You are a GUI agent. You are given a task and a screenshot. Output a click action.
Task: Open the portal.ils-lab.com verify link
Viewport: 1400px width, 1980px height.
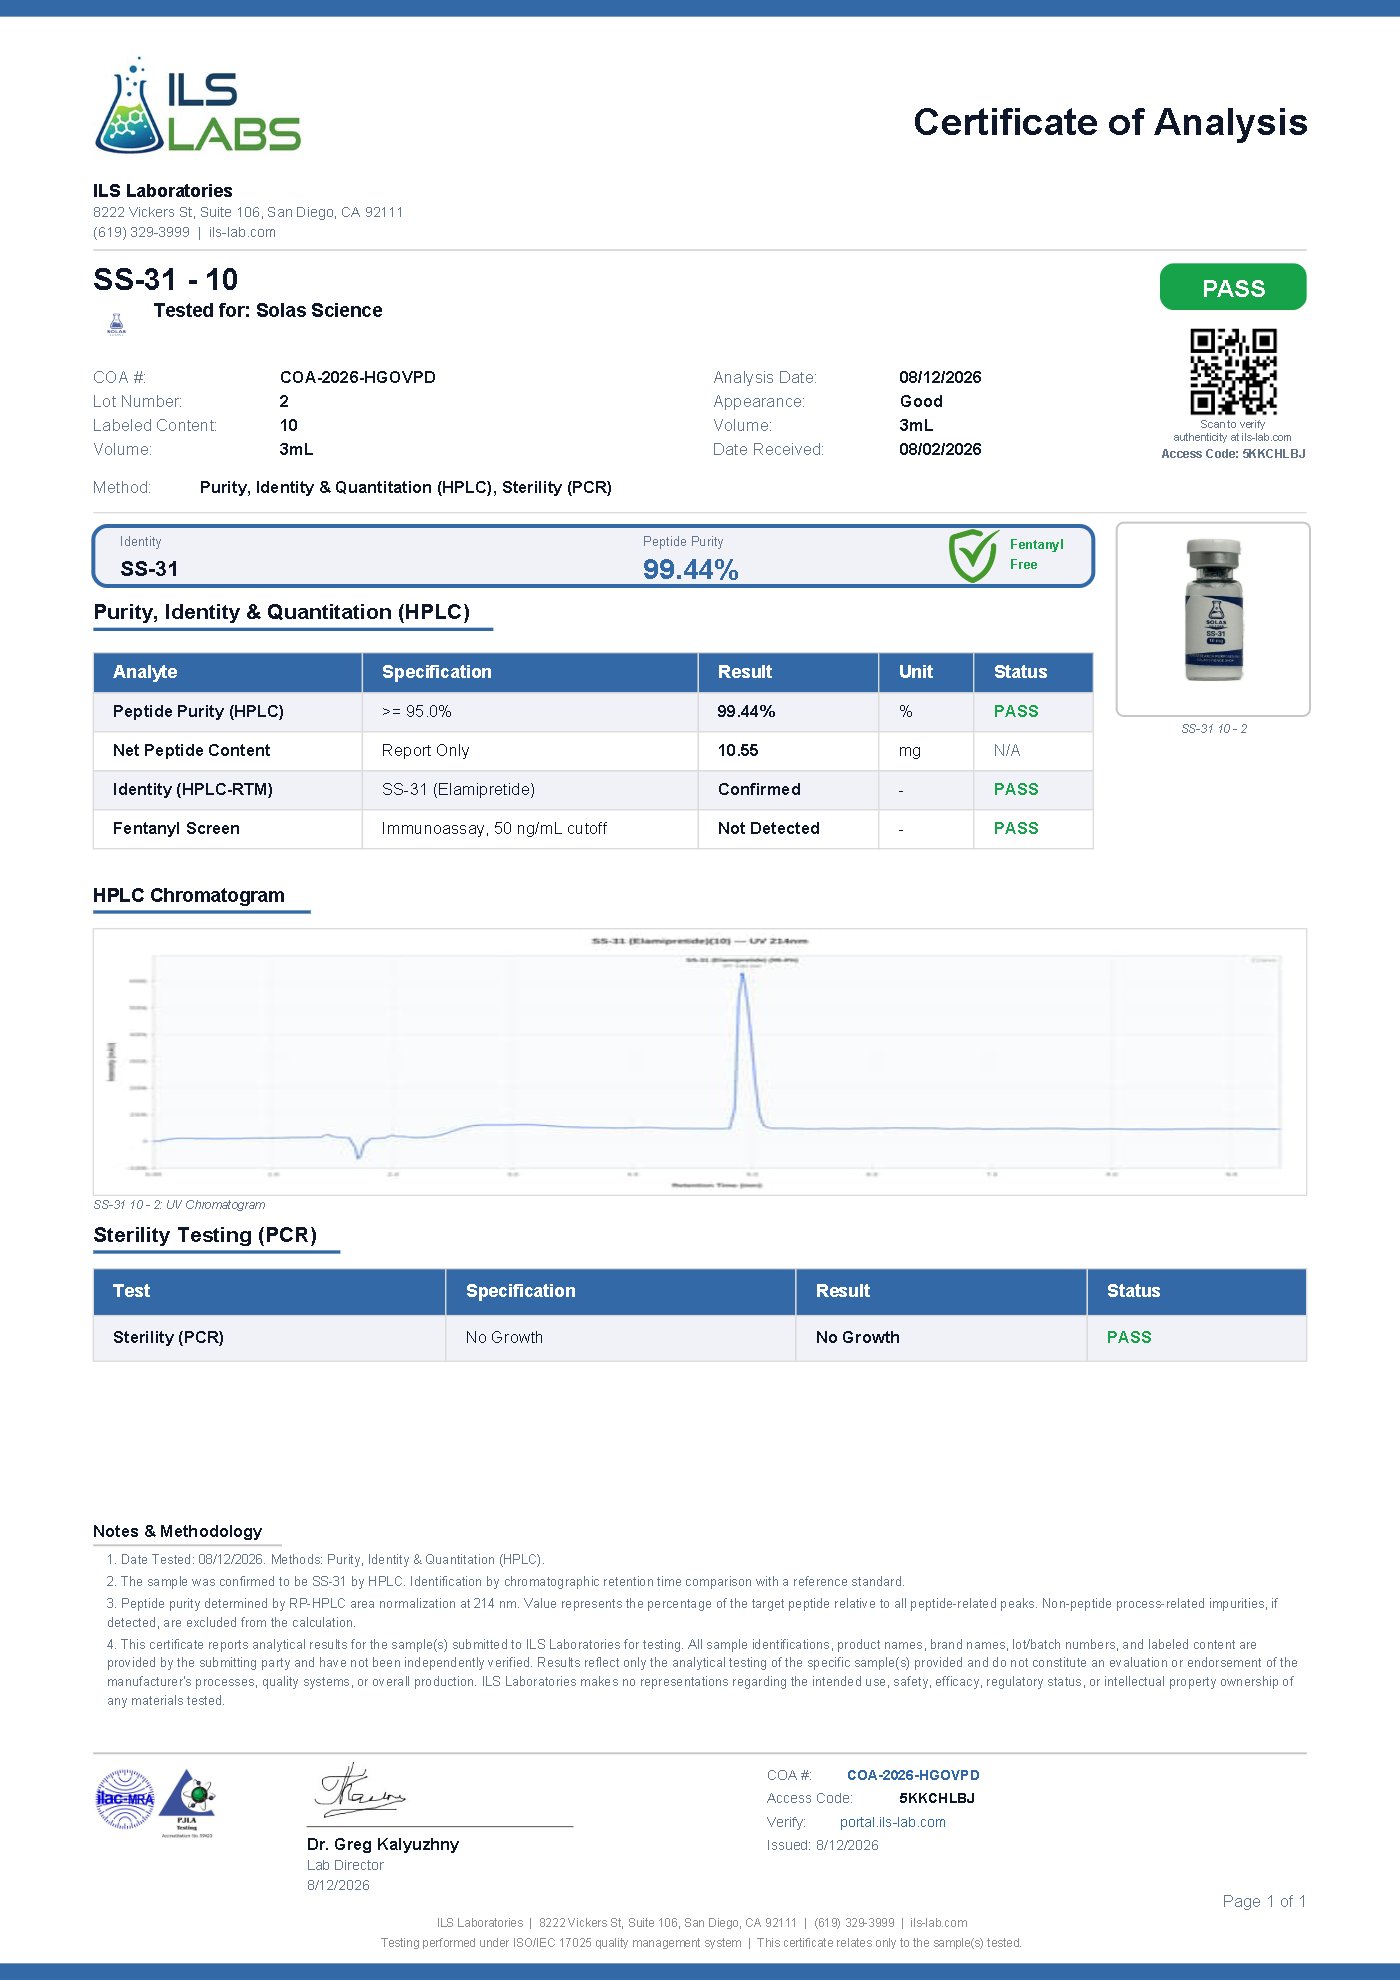coord(892,1822)
